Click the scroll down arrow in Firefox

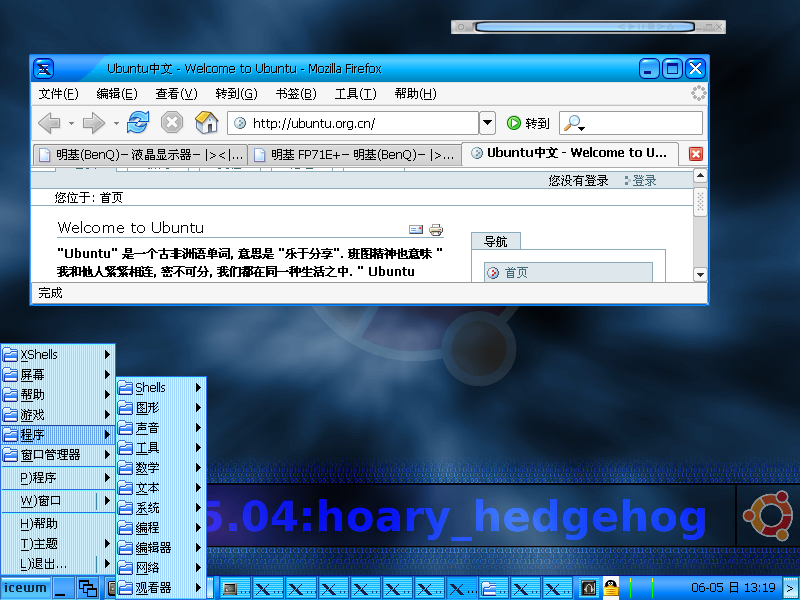coord(700,274)
